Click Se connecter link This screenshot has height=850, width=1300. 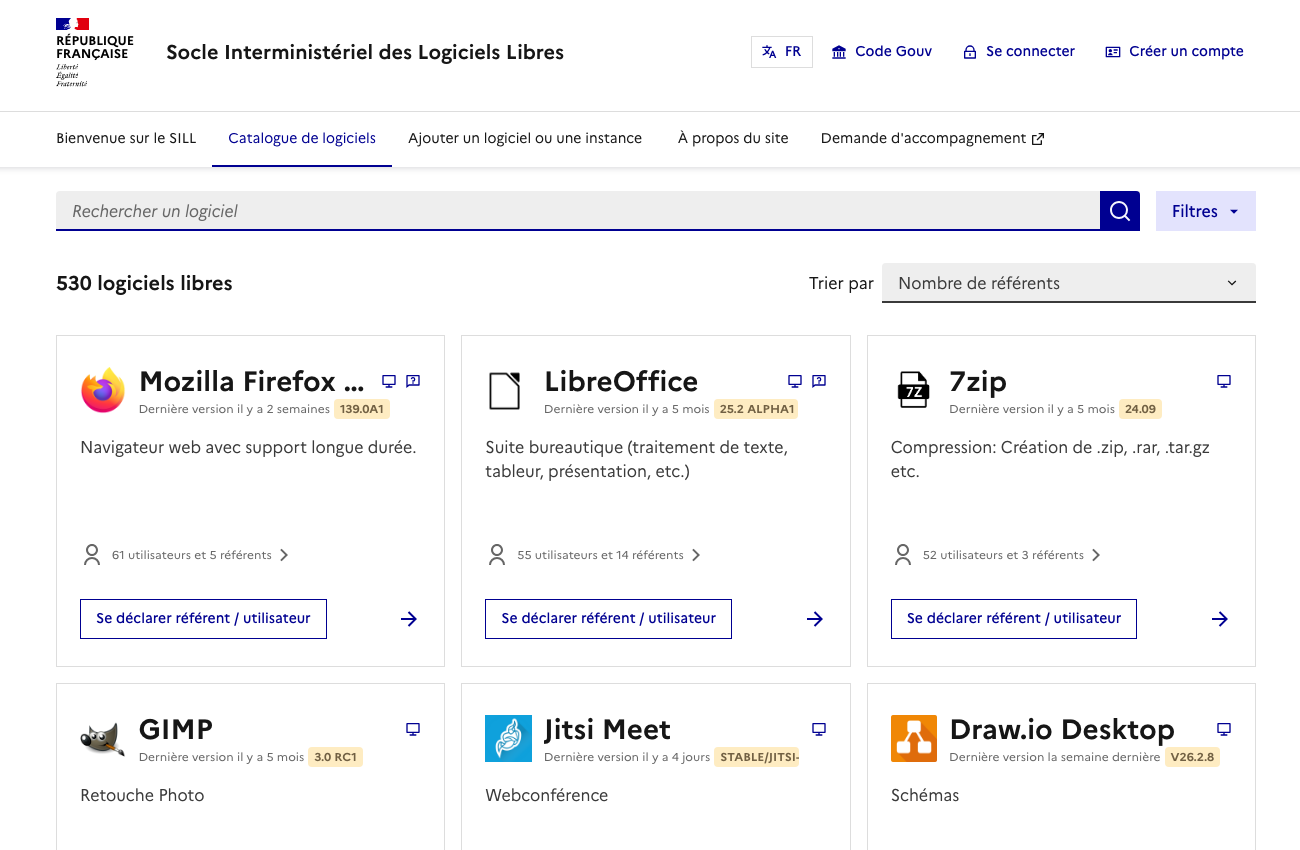pyautogui.click(x=1019, y=52)
